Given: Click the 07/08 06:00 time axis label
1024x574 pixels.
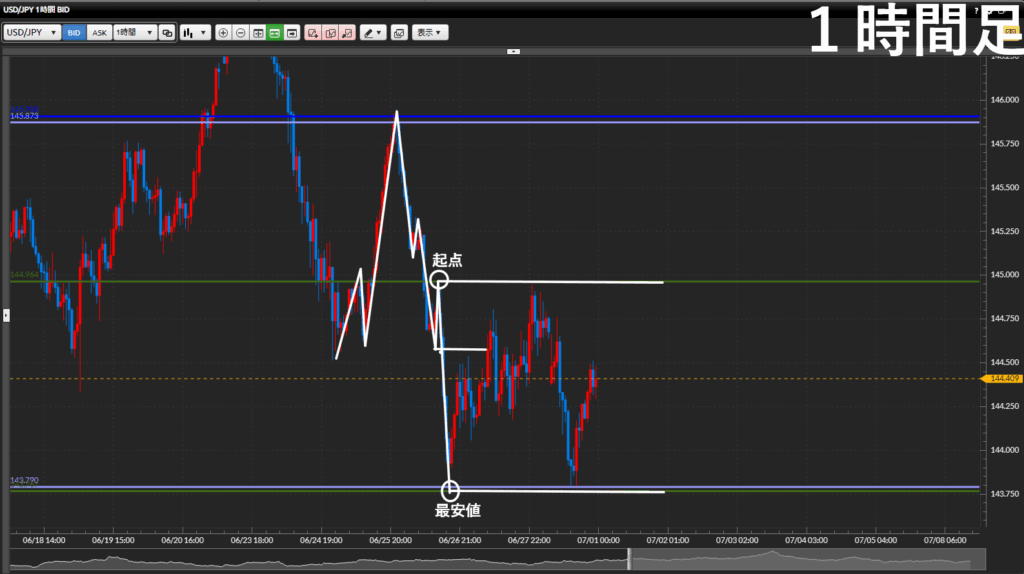Looking at the screenshot, I should [945, 540].
